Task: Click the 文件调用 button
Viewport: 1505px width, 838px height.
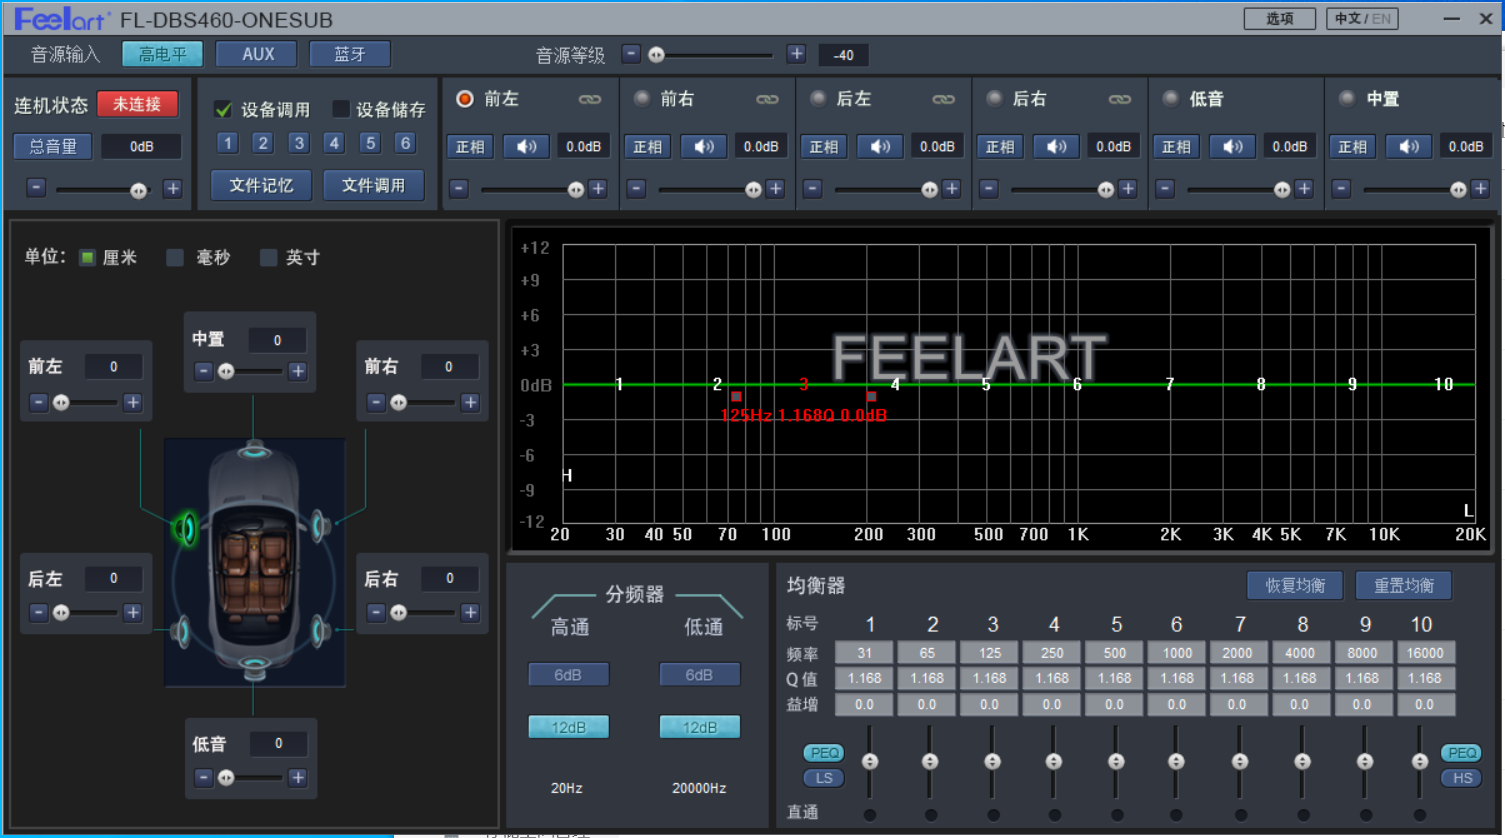Action: [373, 185]
